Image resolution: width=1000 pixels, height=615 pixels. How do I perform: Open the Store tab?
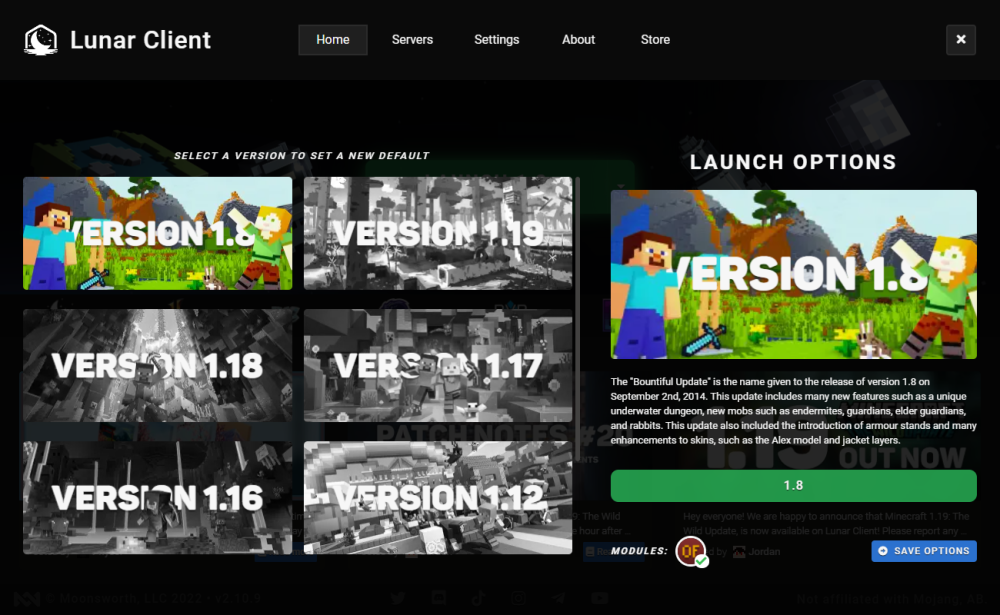pyautogui.click(x=655, y=40)
